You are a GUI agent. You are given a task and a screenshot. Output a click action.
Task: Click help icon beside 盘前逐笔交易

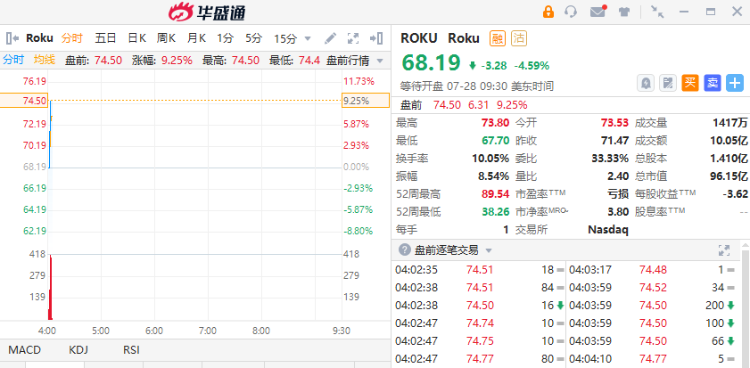click(x=405, y=250)
